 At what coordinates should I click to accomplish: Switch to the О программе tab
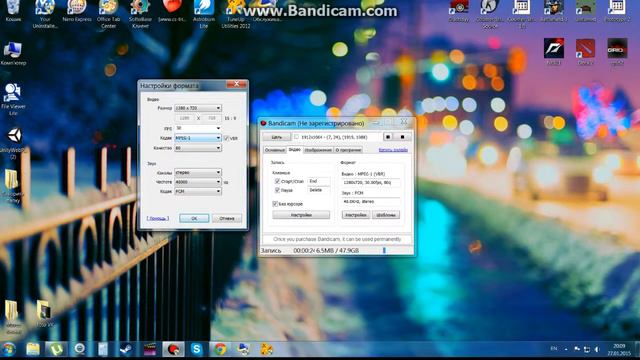[x=348, y=150]
